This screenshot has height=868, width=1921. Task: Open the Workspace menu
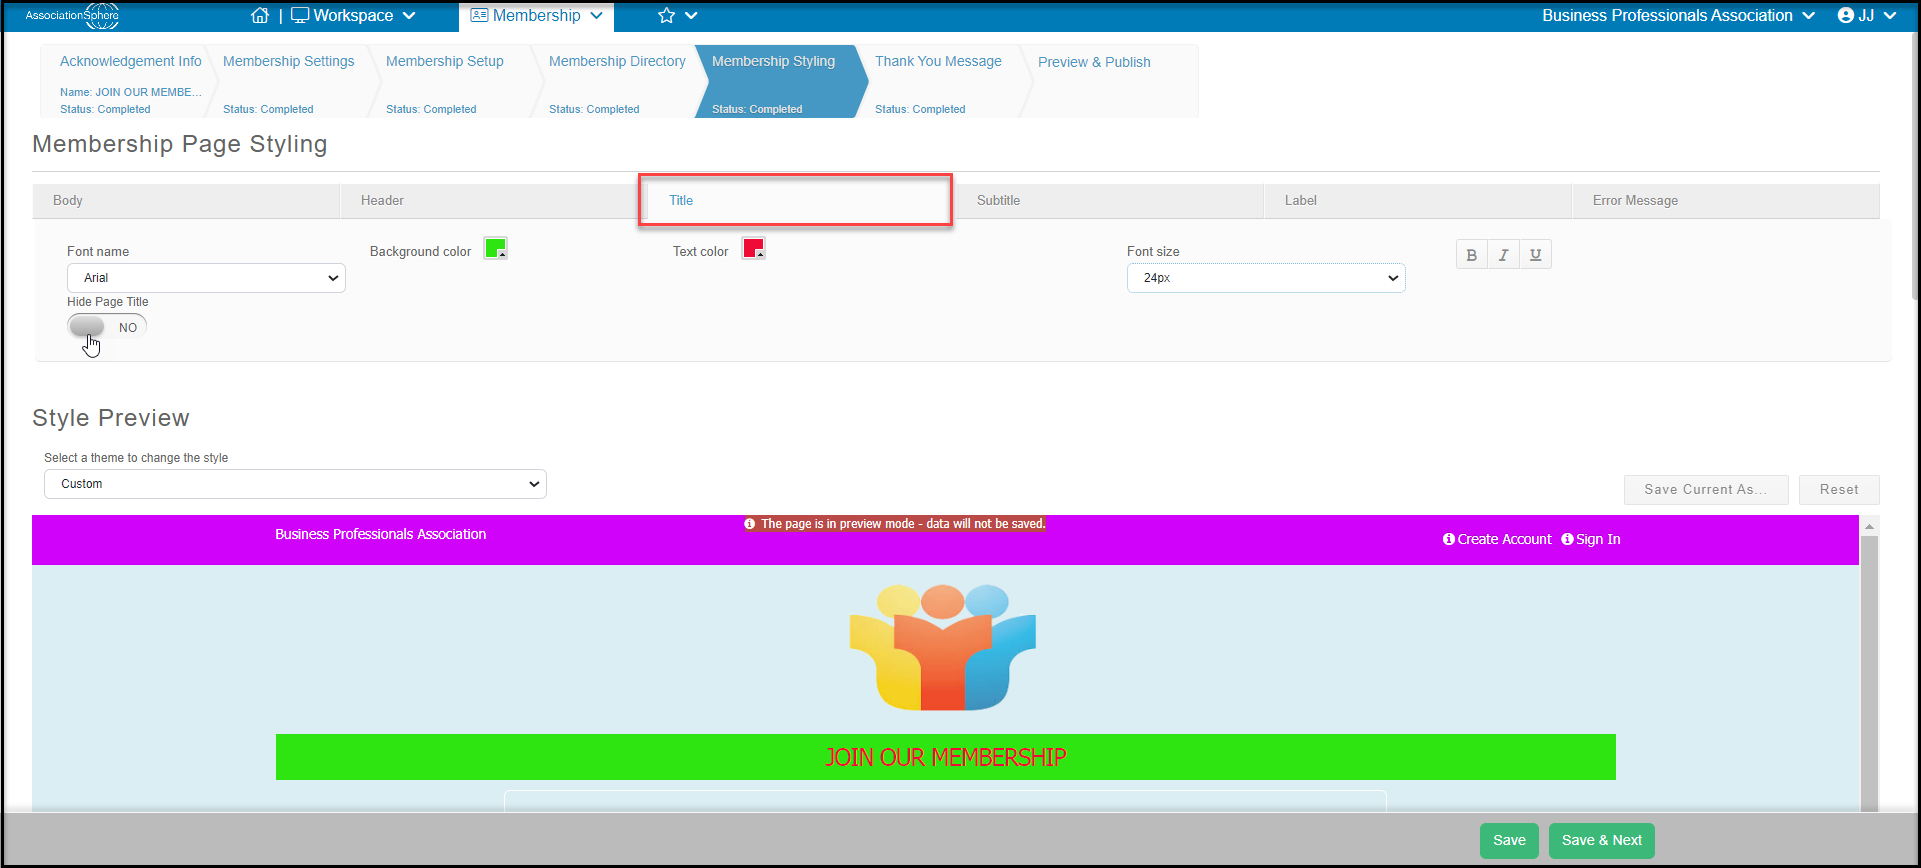[x=353, y=15]
